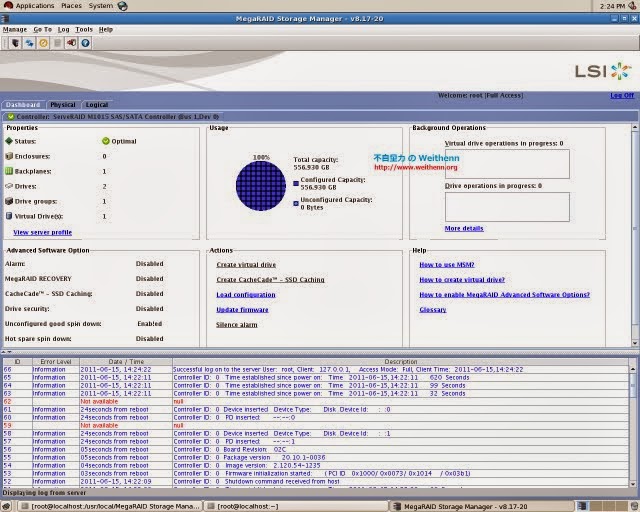Click the Drives disk icon

9,186
